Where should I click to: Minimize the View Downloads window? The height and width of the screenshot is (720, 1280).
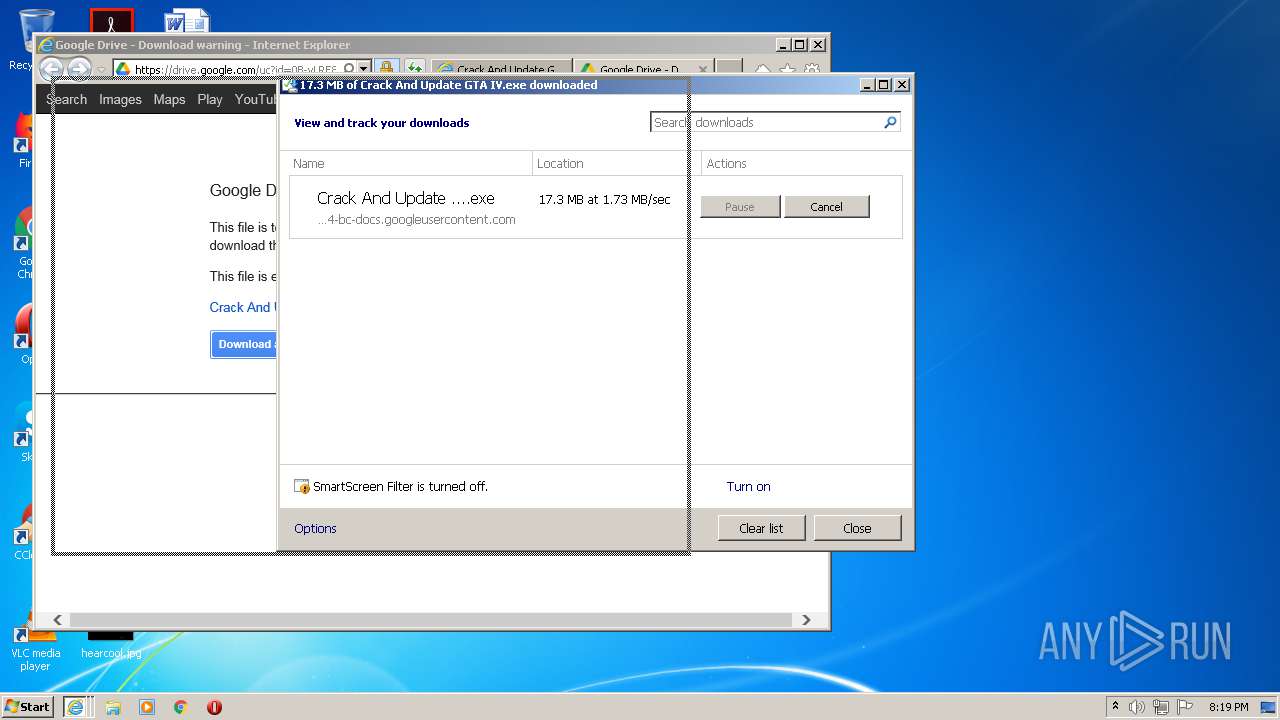click(x=867, y=85)
